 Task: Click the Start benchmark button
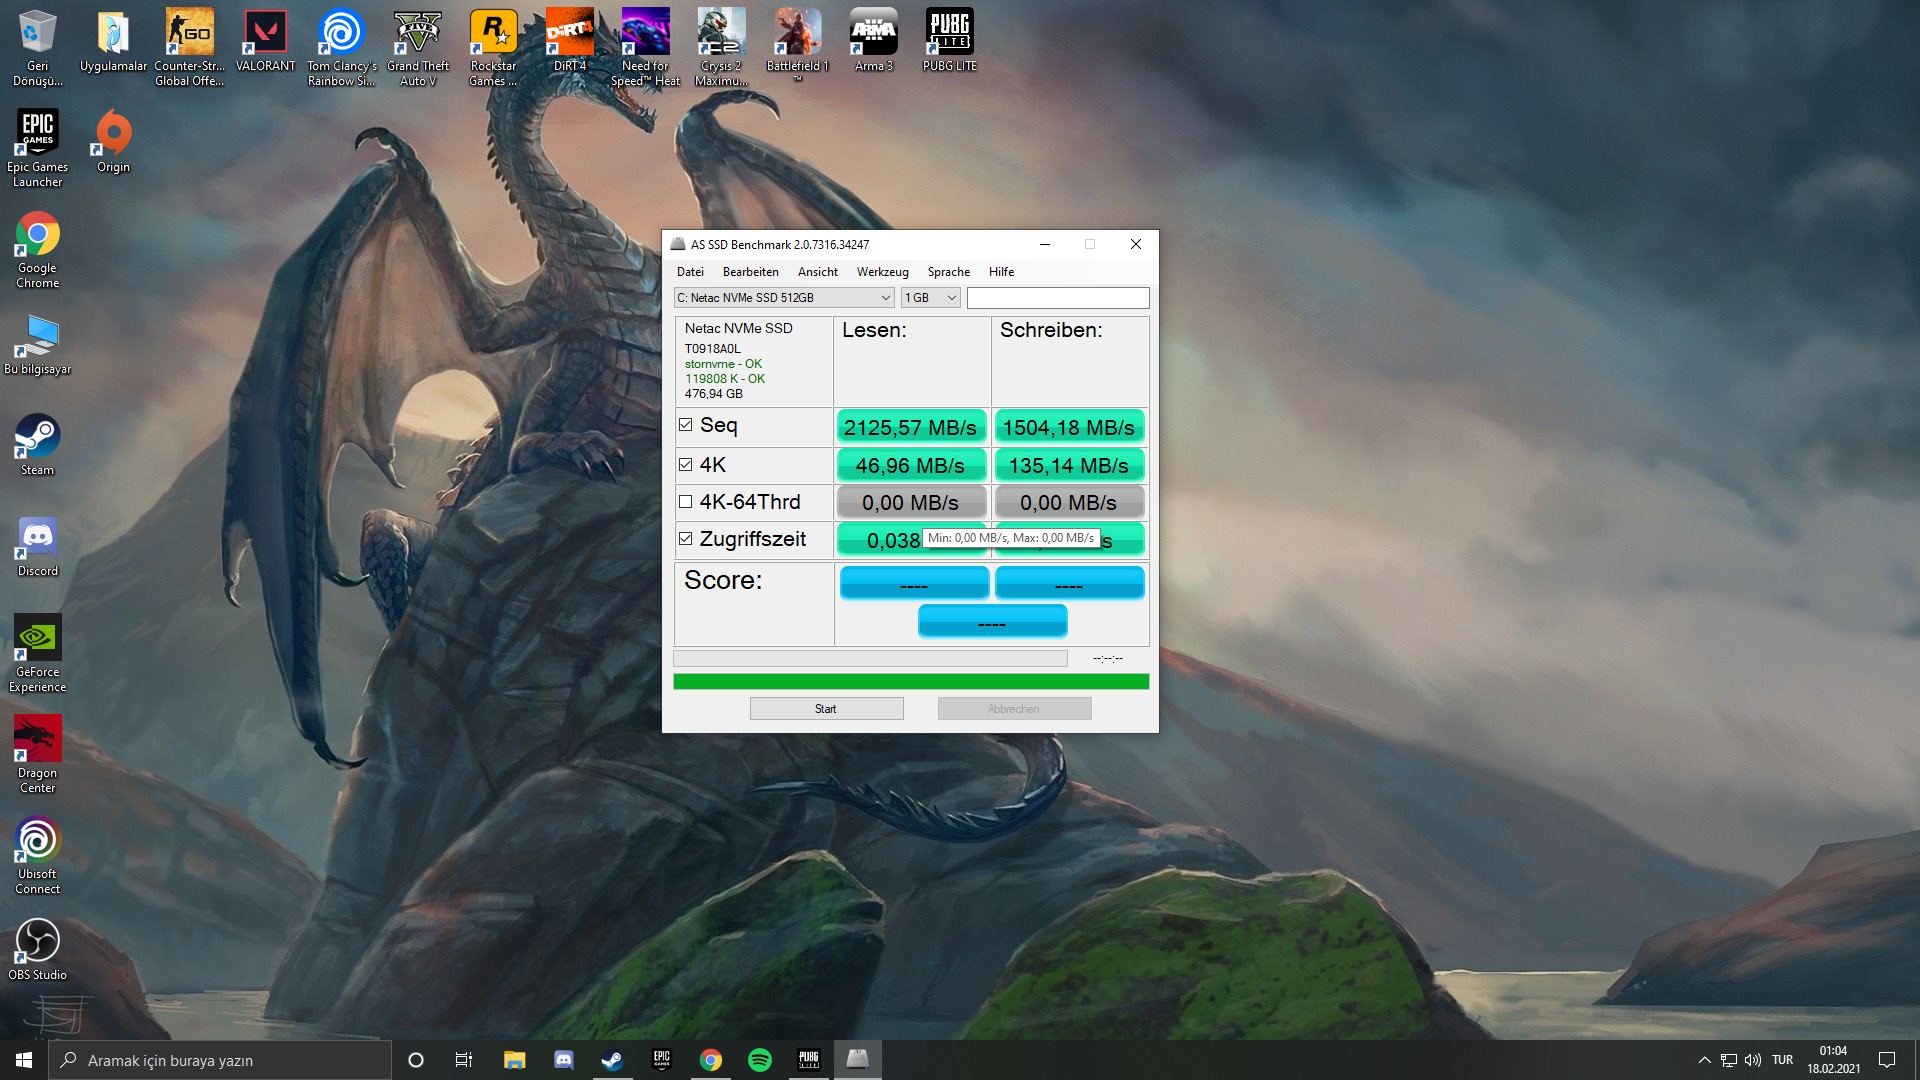click(x=826, y=709)
